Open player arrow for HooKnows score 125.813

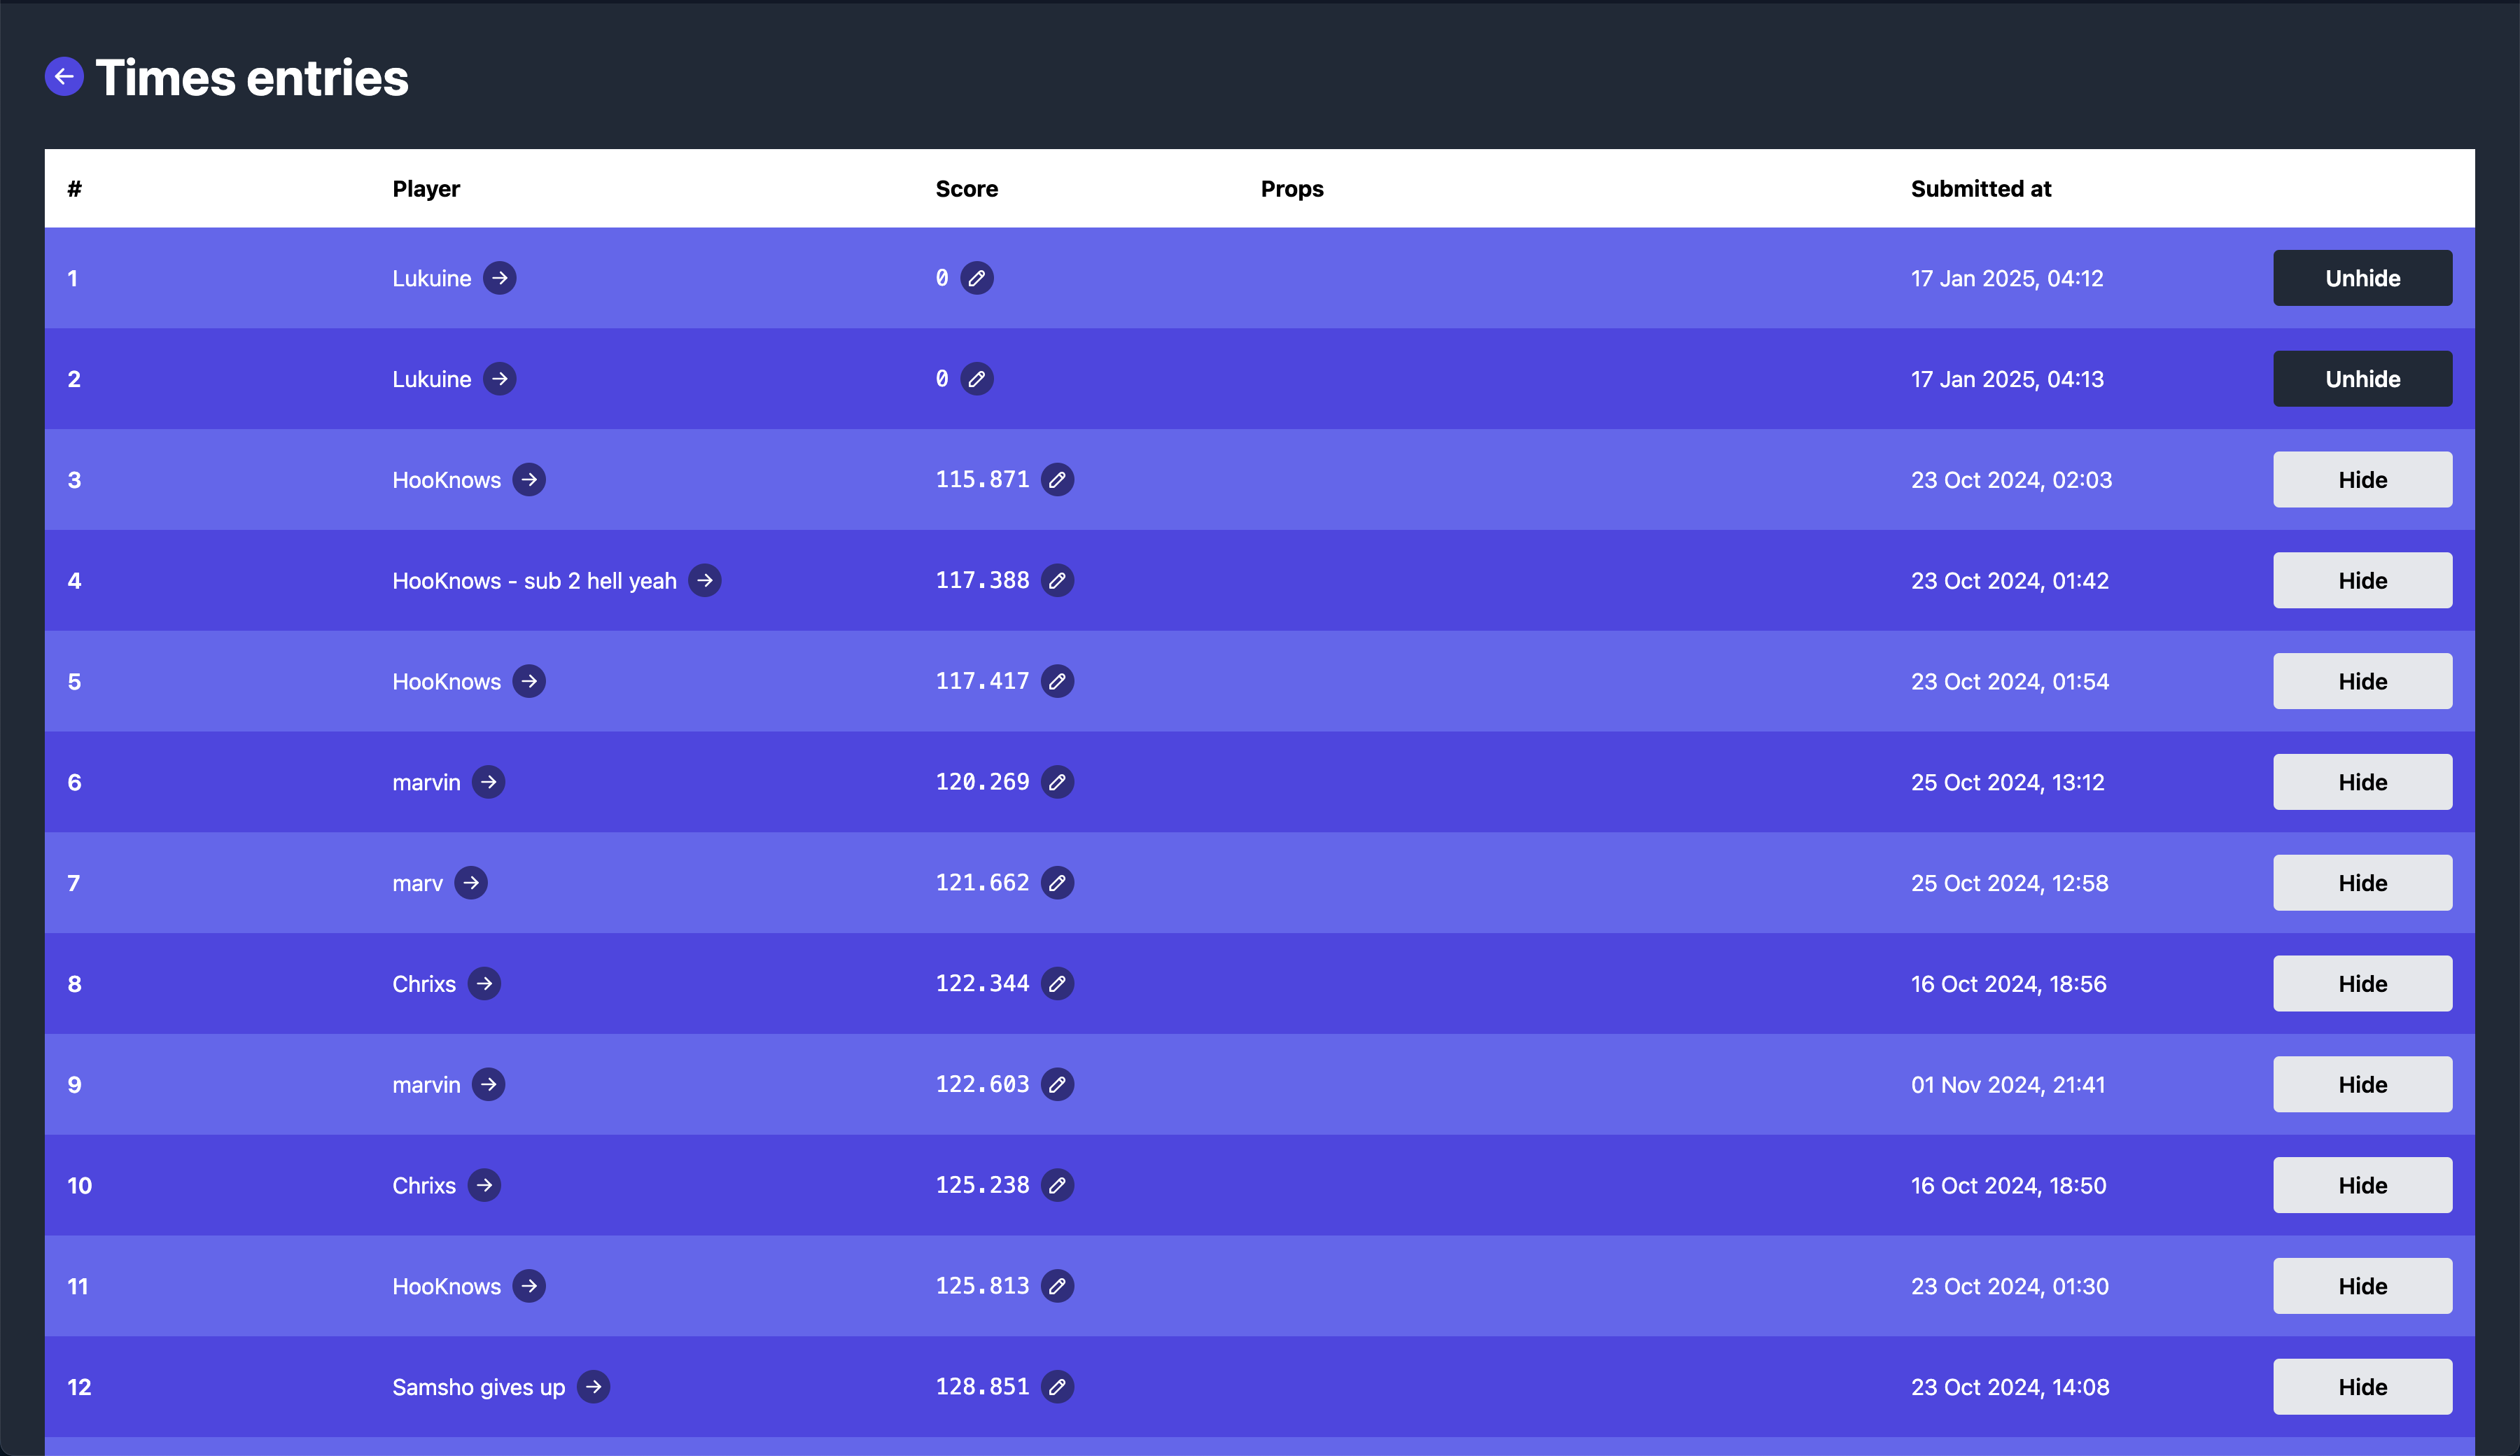tap(529, 1286)
